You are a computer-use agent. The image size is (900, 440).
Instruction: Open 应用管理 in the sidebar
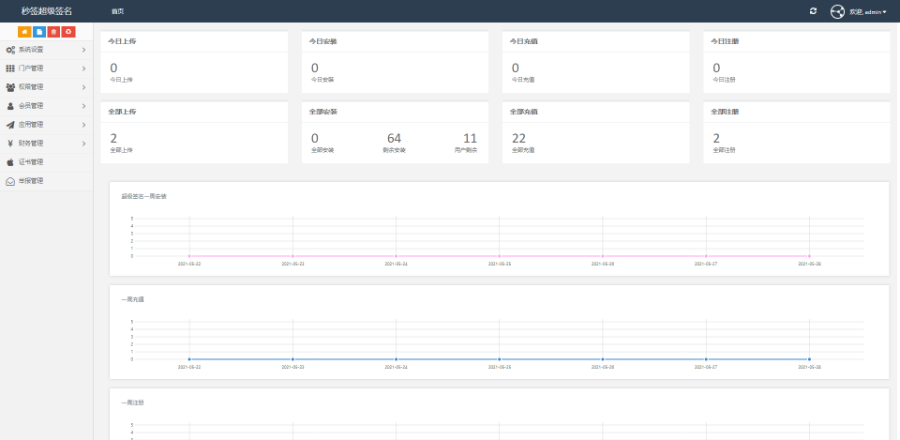click(x=31, y=125)
